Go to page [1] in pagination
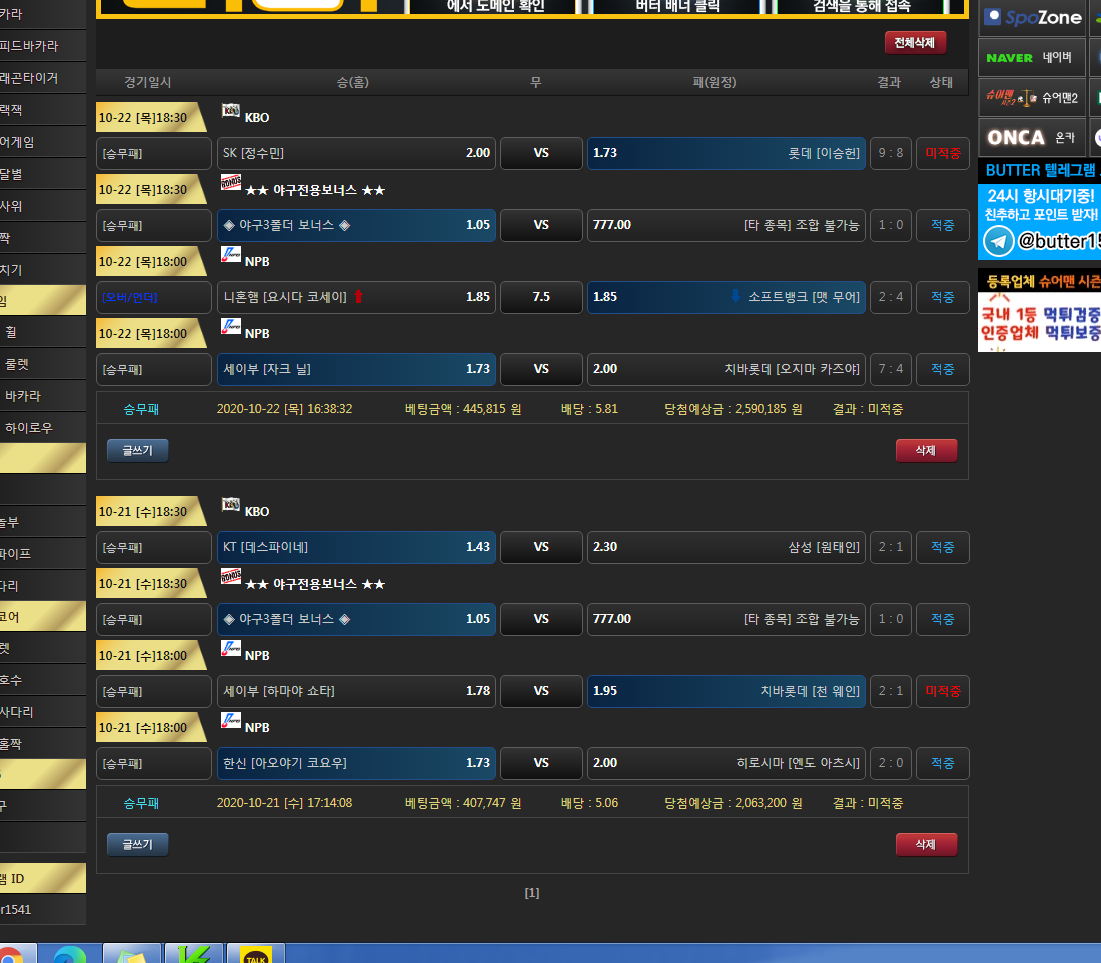Screen dimensions: 1101x963 tap(532, 893)
